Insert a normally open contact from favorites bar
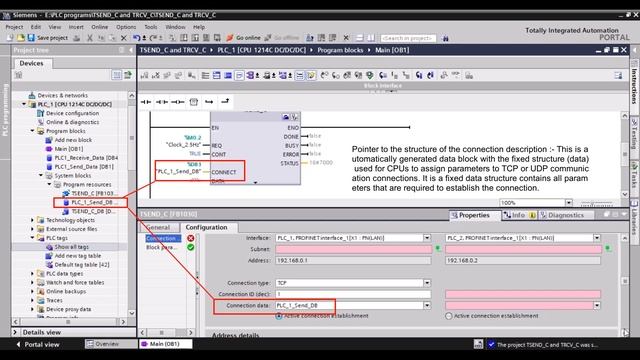This screenshot has width=640, height=360. tap(146, 102)
